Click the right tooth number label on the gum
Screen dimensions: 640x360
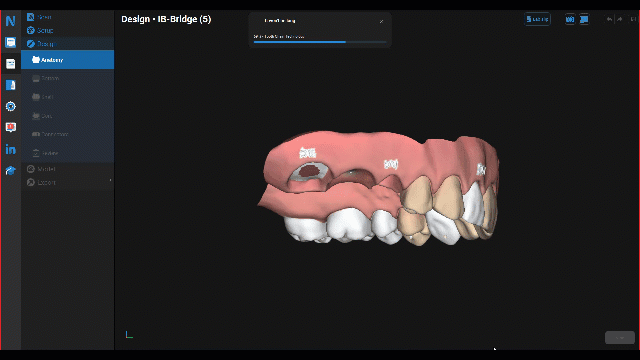pyautogui.click(x=481, y=169)
